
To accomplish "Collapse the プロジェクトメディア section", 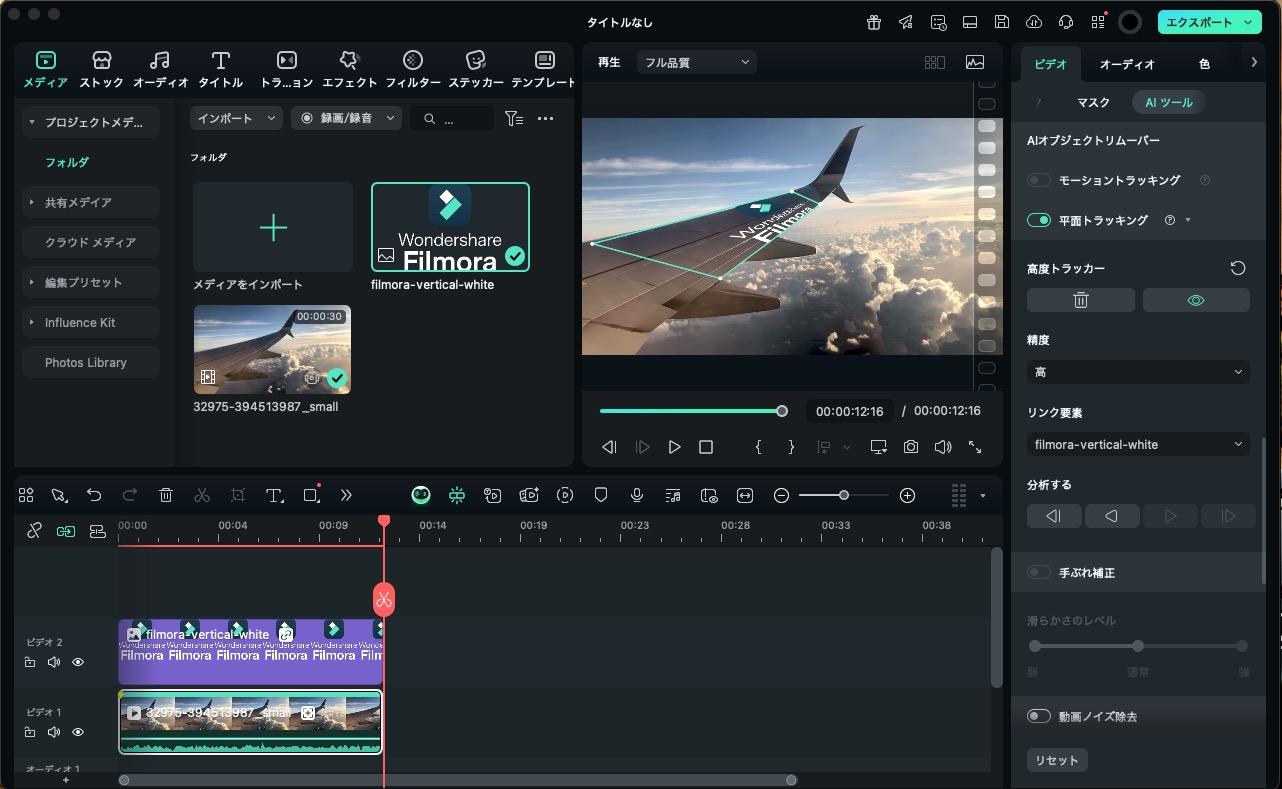I will click(x=32, y=122).
